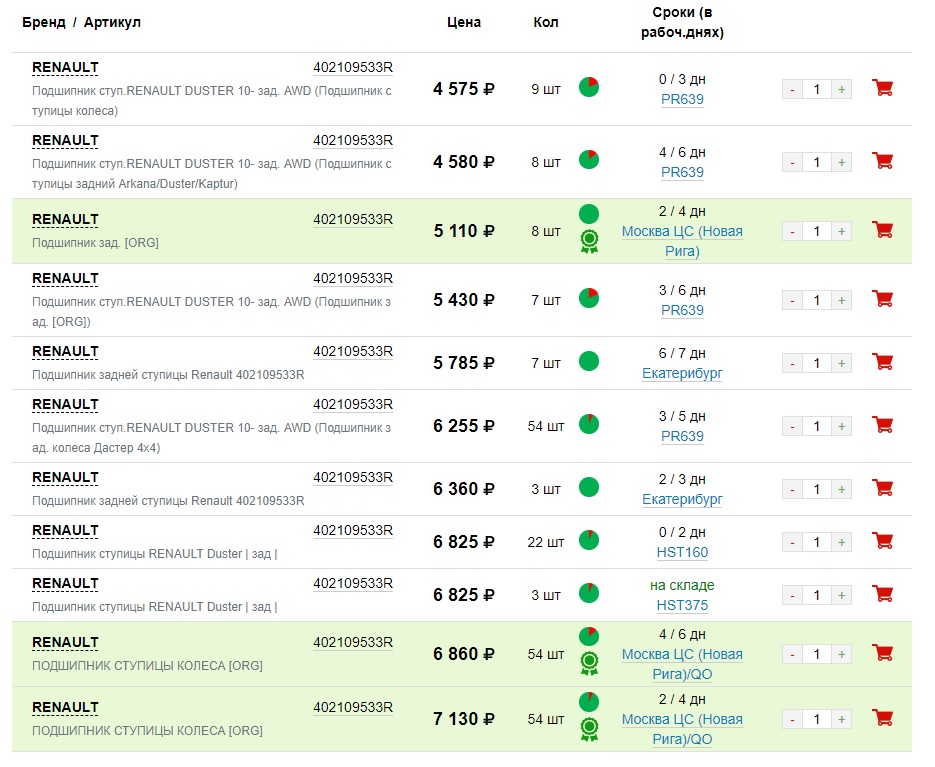Screen dimensions: 935x767
Task: Click the '9 шт' quantity cell
Action: point(546,89)
